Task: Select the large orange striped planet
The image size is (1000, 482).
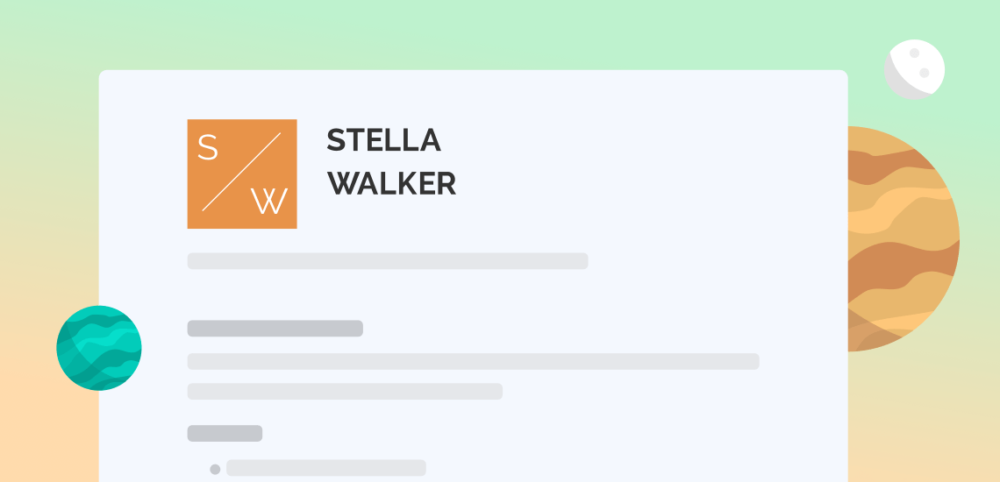Action: coord(903,239)
